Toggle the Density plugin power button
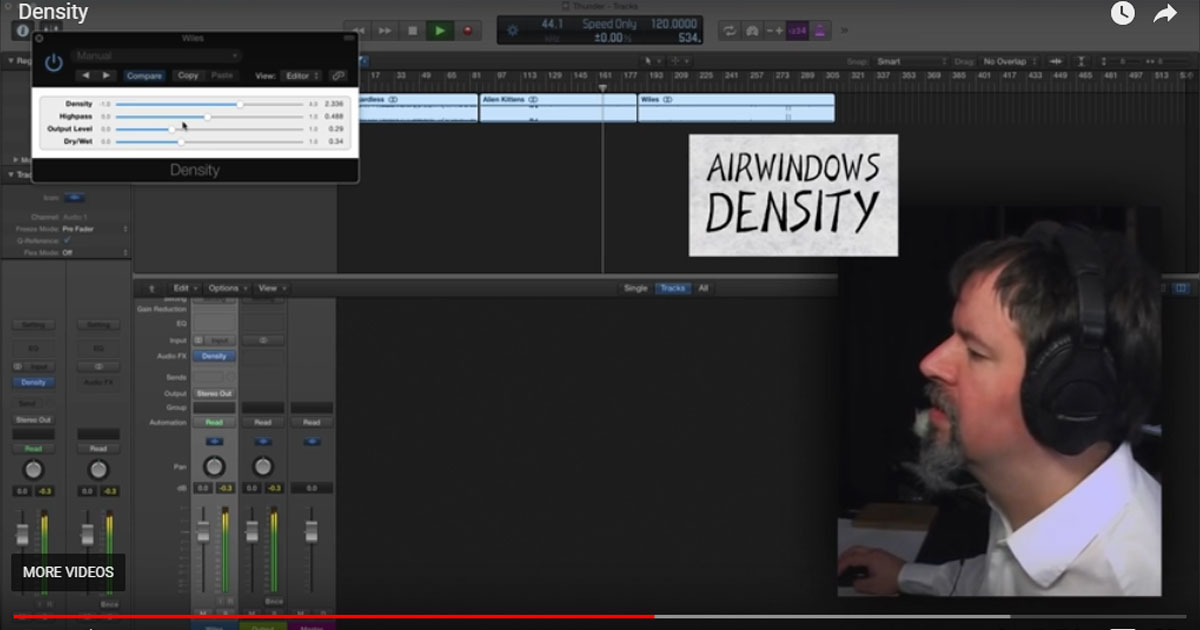1200x630 pixels. 53,62
